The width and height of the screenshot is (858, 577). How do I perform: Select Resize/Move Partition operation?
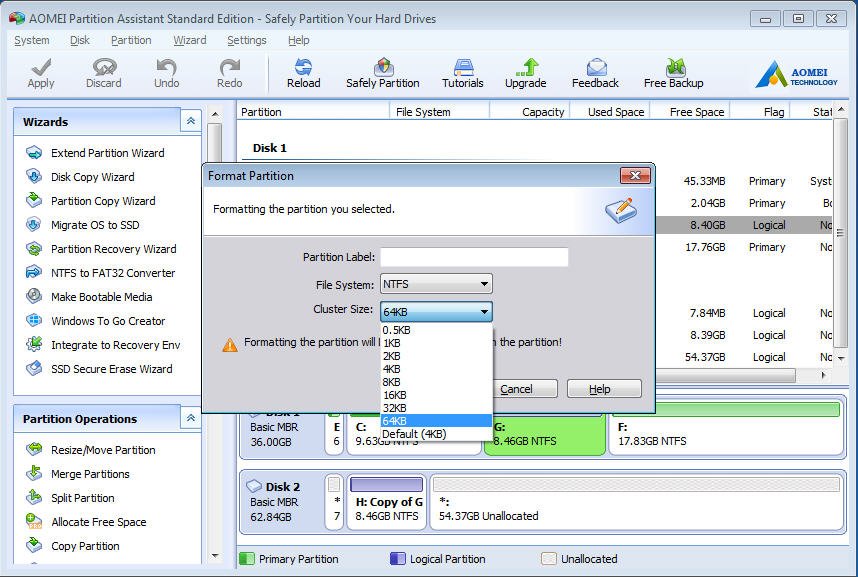pos(91,450)
